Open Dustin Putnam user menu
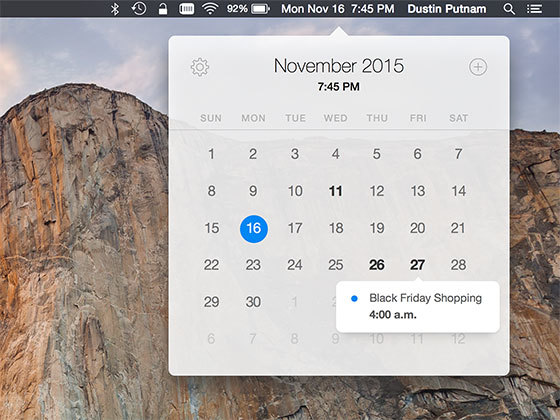 [x=447, y=9]
